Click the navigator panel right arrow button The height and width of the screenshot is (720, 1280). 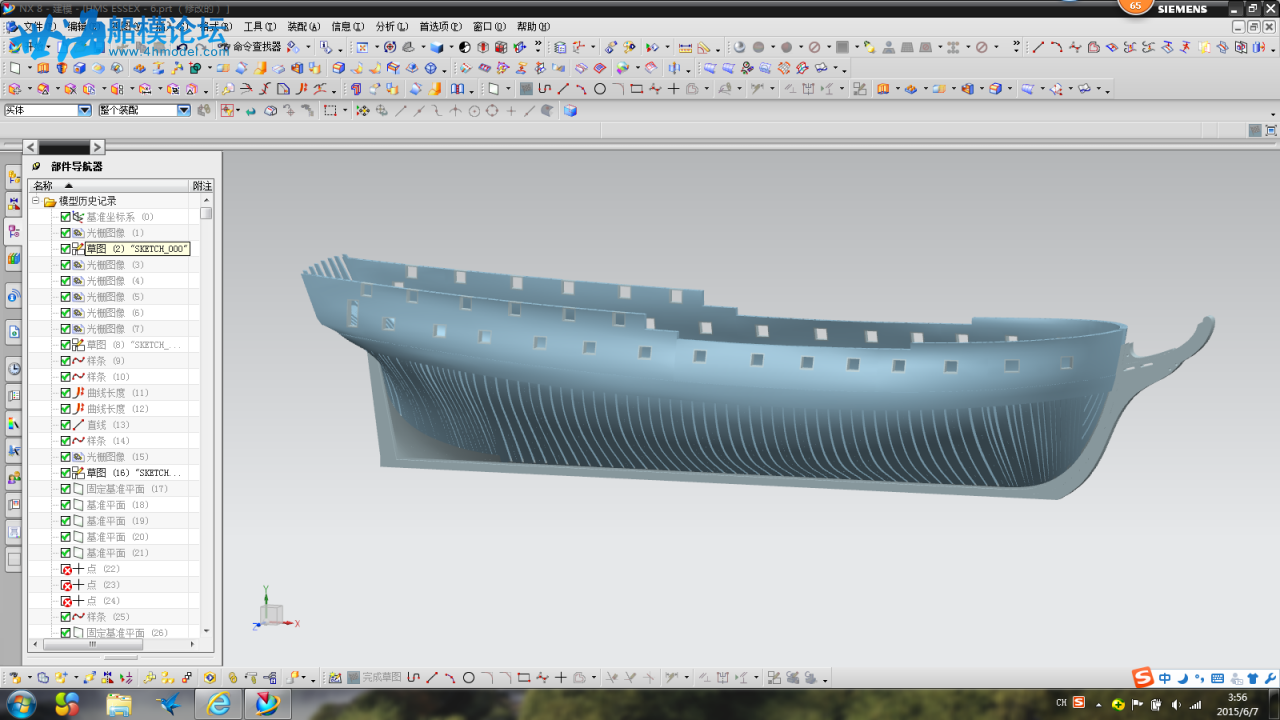point(97,147)
